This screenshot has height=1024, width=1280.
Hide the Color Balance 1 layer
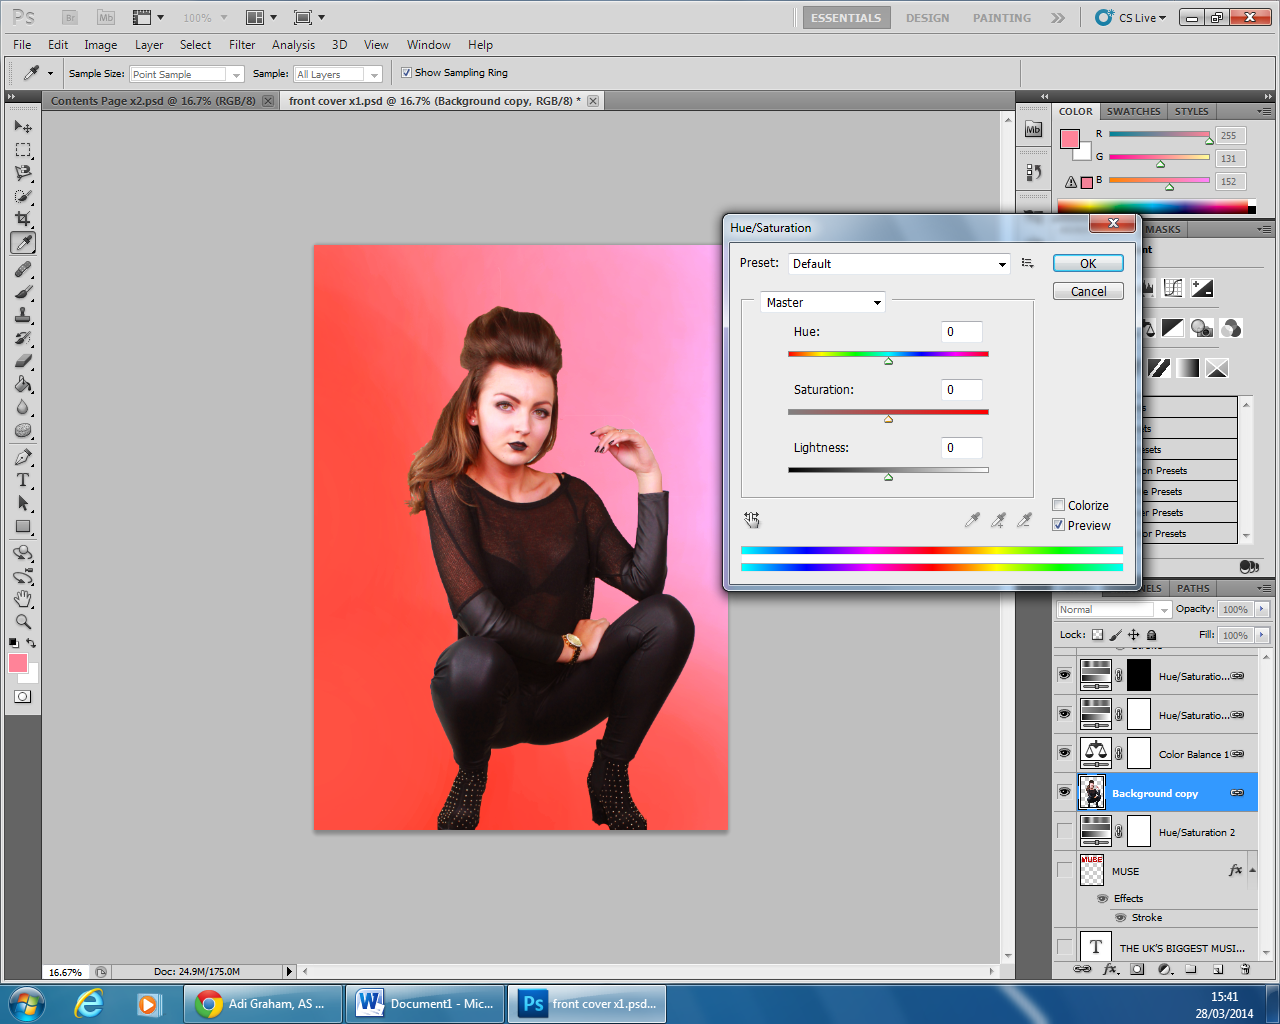1064,753
